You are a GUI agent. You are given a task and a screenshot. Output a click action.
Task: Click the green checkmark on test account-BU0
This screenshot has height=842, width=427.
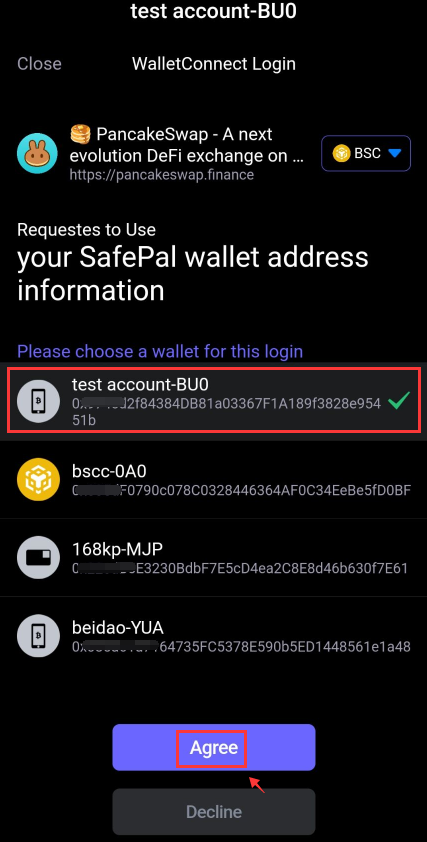click(398, 401)
